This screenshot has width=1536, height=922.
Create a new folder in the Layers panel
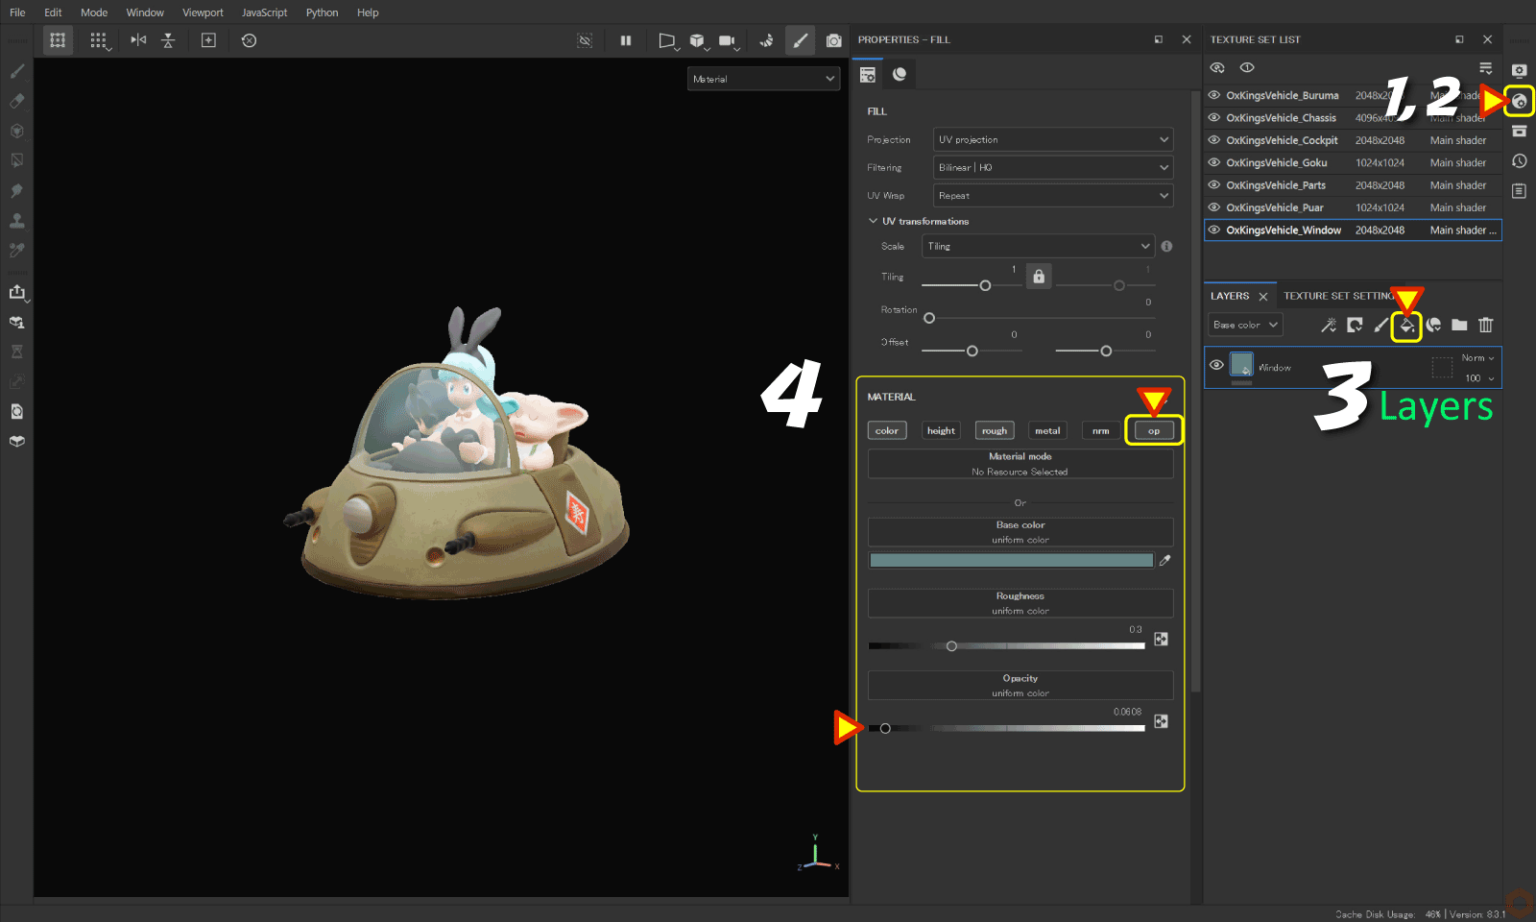[x=1460, y=324]
